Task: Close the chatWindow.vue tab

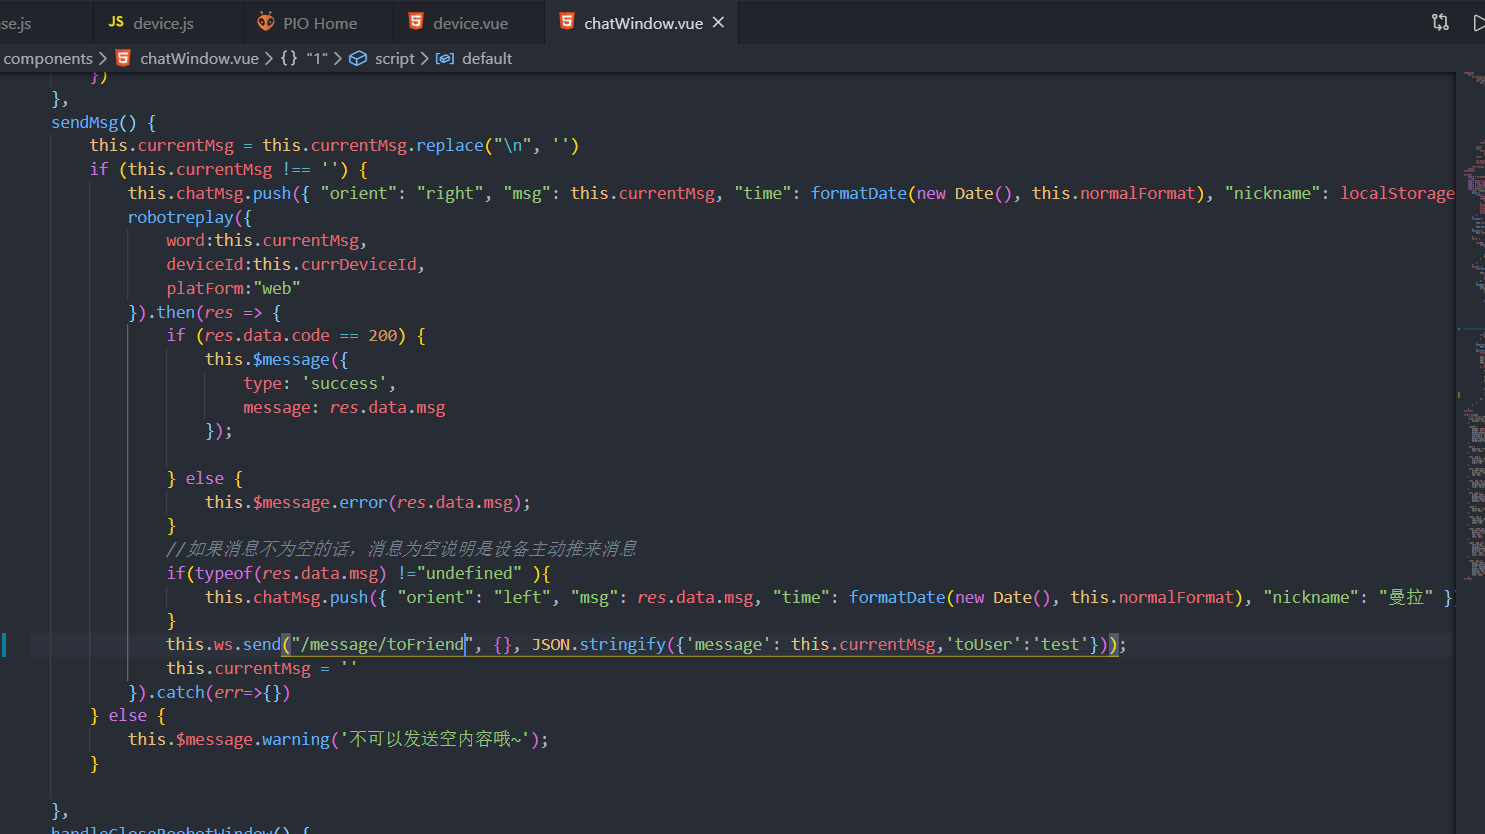Action: [x=718, y=22]
